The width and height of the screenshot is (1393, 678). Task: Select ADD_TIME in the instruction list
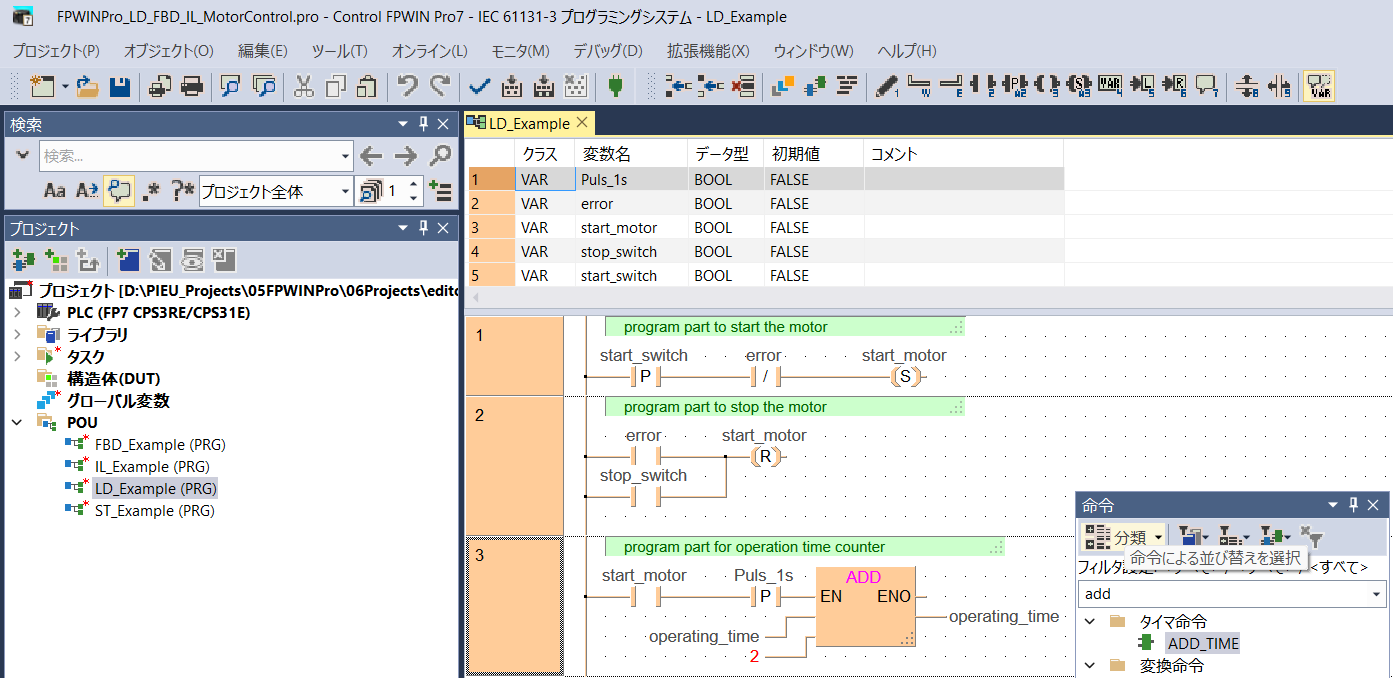pos(1203,644)
